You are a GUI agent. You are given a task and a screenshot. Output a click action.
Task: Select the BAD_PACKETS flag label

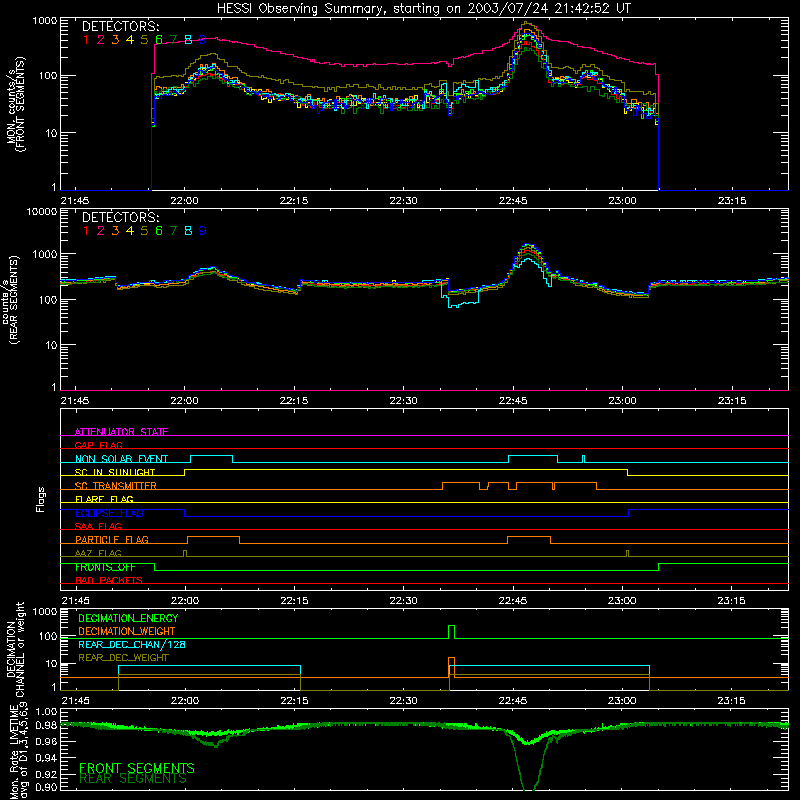[x=109, y=580]
